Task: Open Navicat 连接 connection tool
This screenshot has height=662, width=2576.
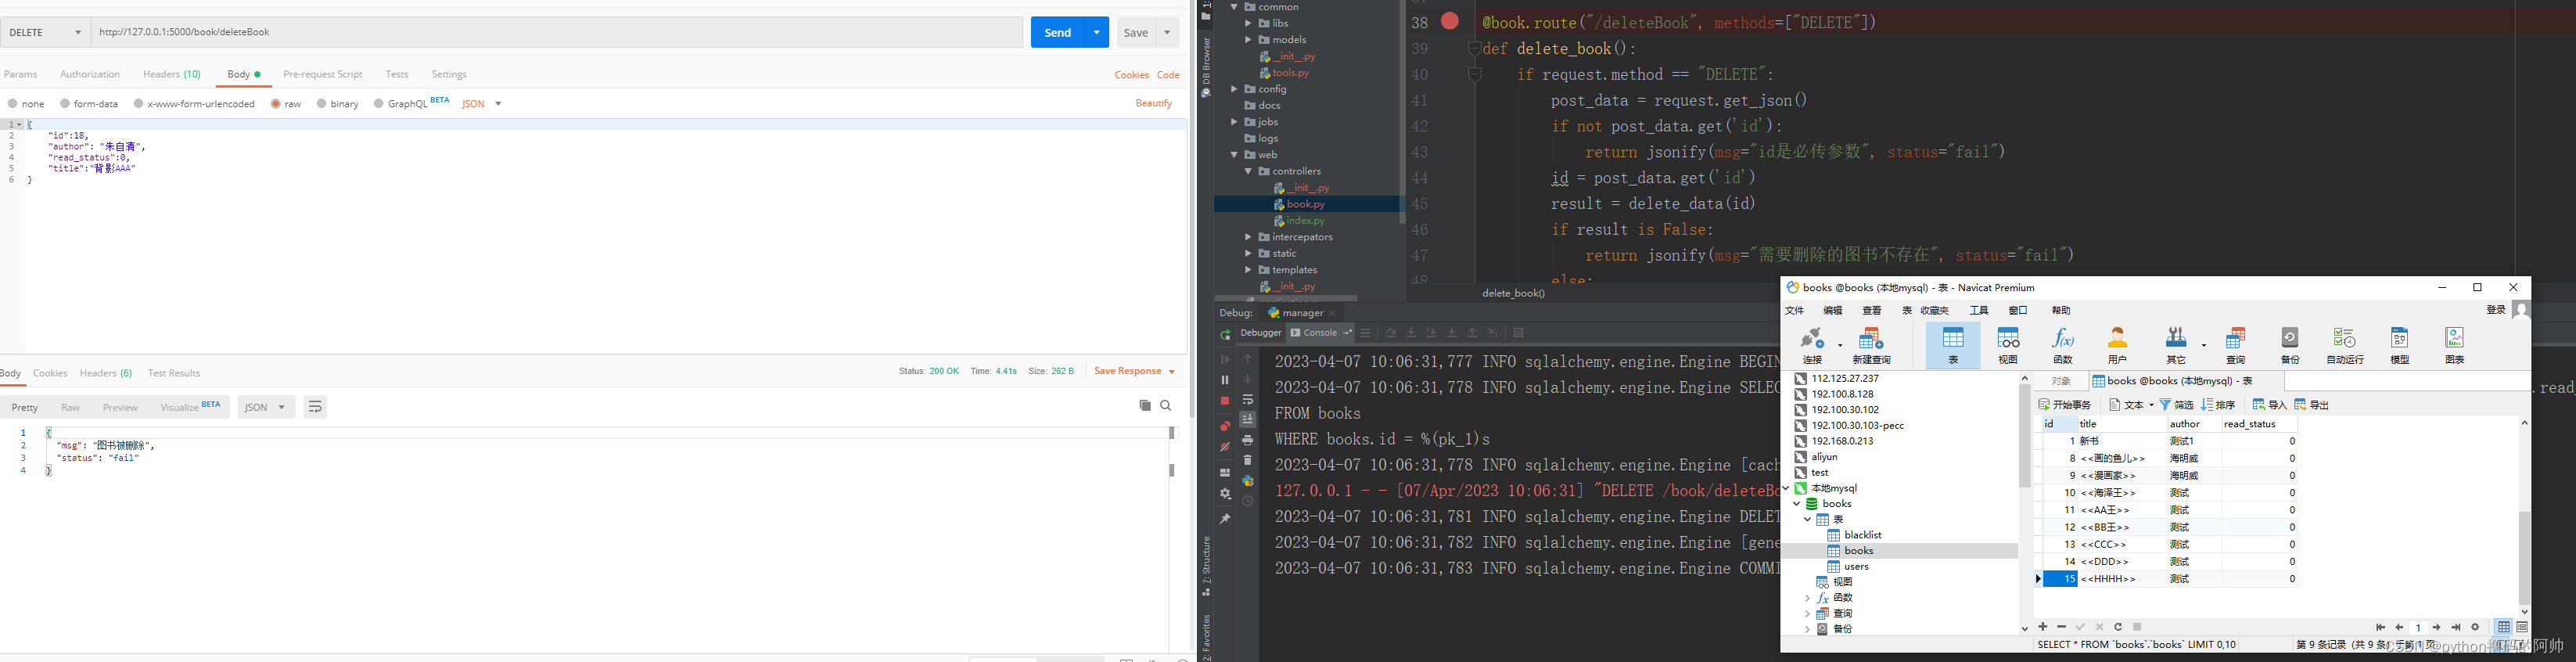Action: pos(1813,345)
